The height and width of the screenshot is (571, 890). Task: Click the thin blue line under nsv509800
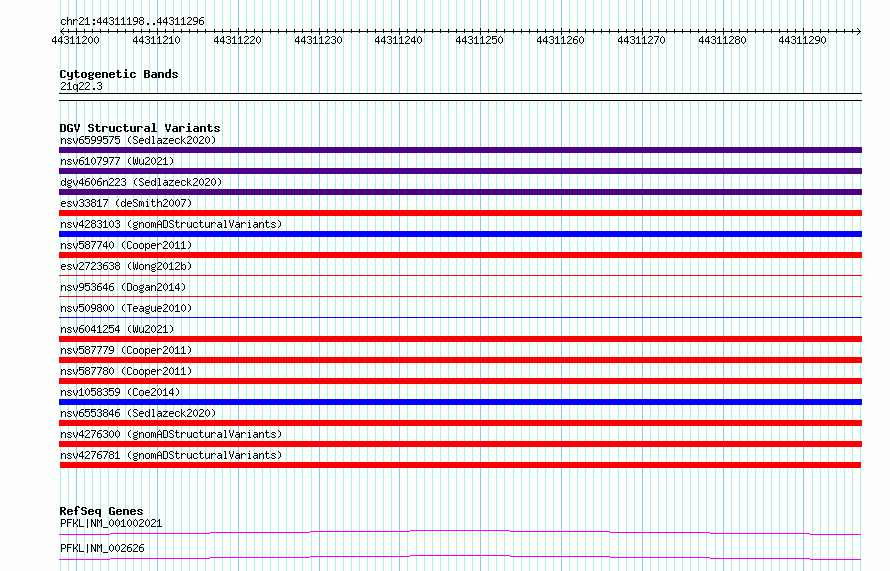pyautogui.click(x=460, y=317)
